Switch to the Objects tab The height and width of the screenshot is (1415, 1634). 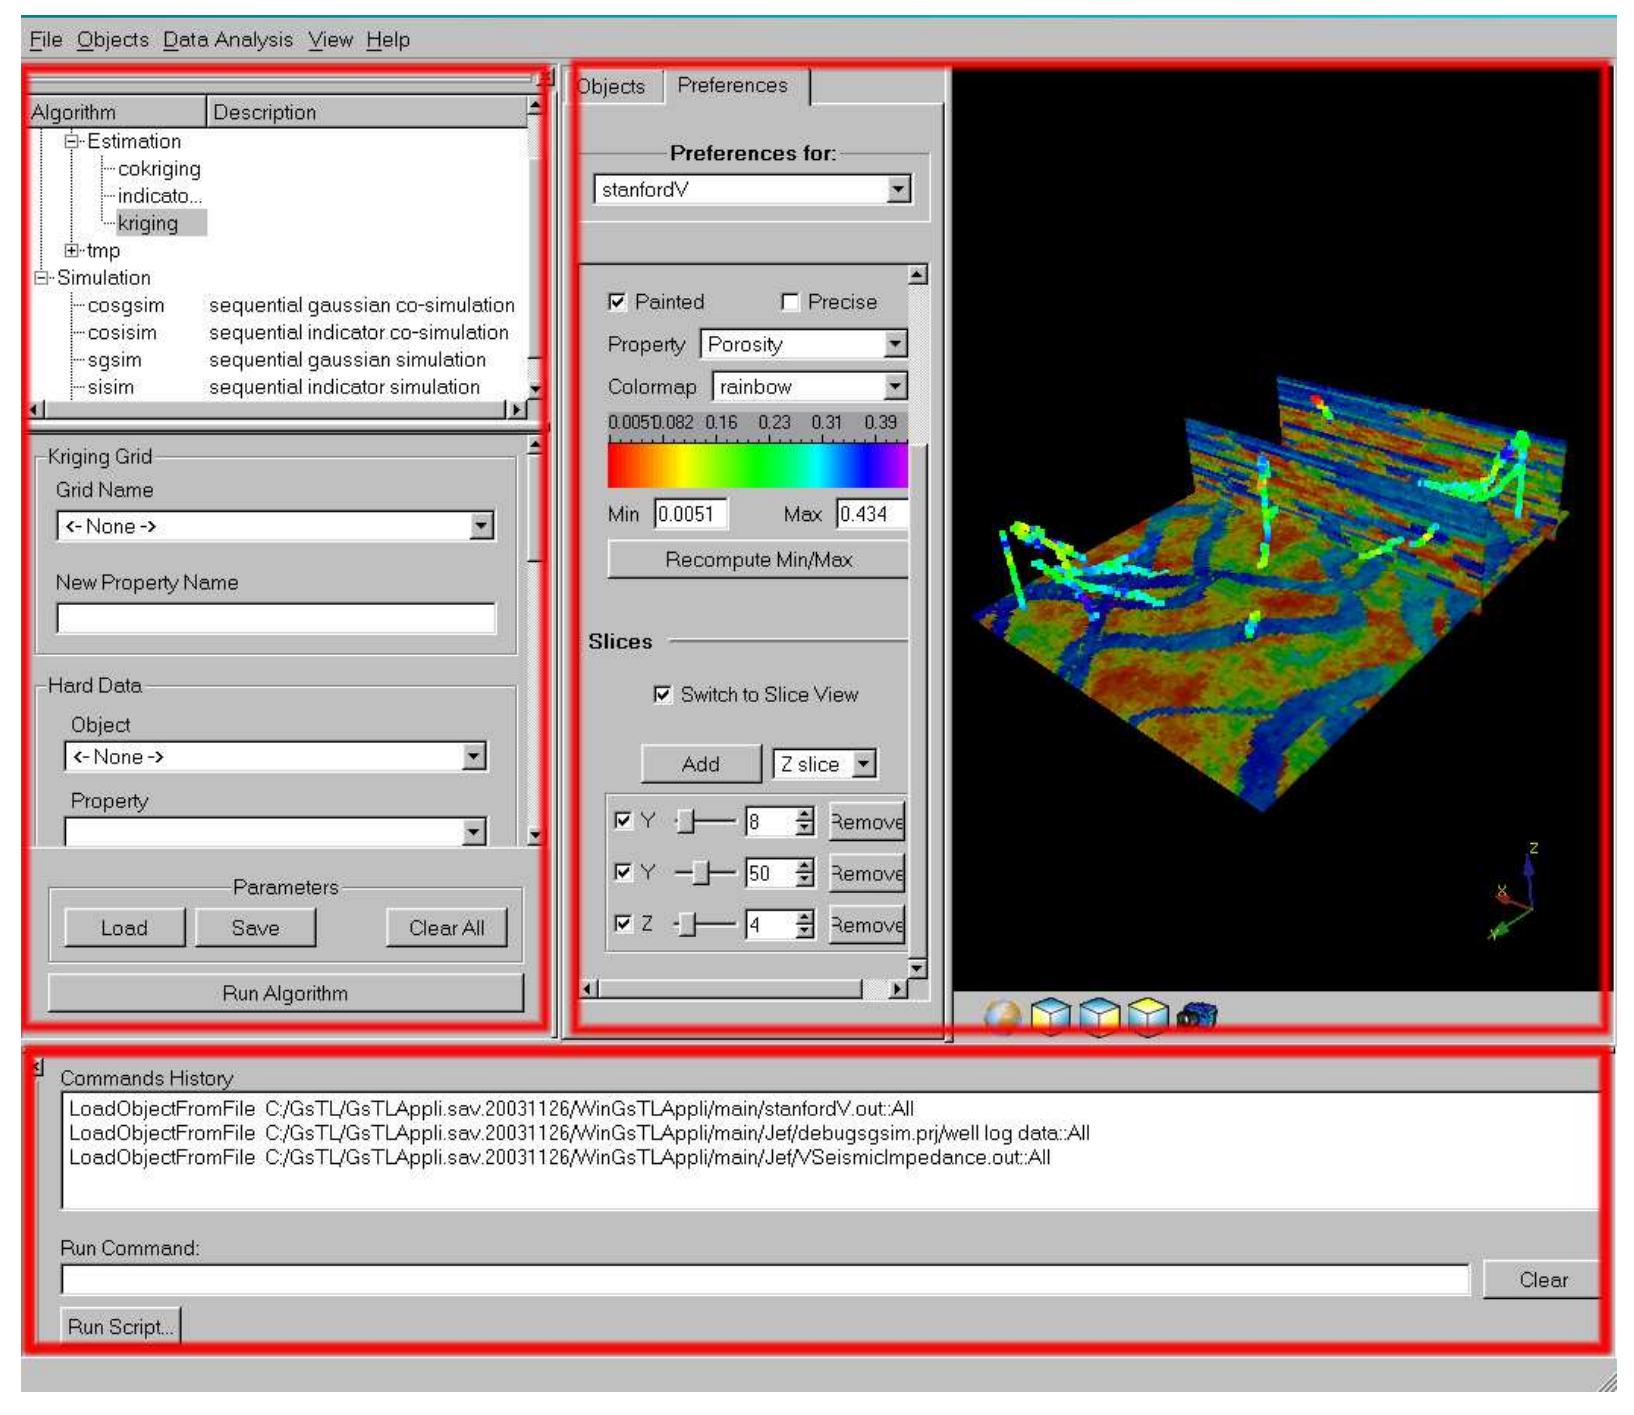tap(611, 87)
